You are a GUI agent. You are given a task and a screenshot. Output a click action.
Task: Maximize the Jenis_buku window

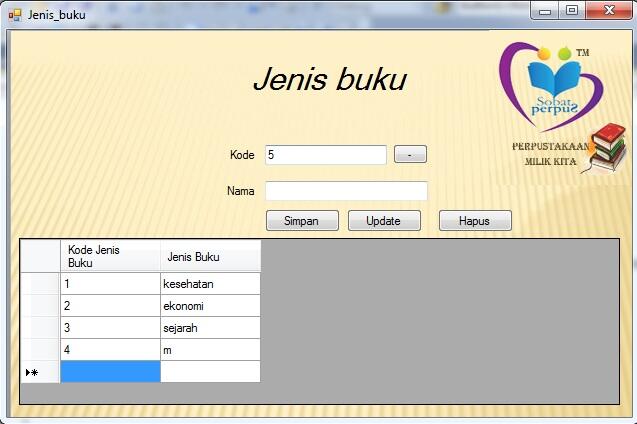(x=572, y=11)
